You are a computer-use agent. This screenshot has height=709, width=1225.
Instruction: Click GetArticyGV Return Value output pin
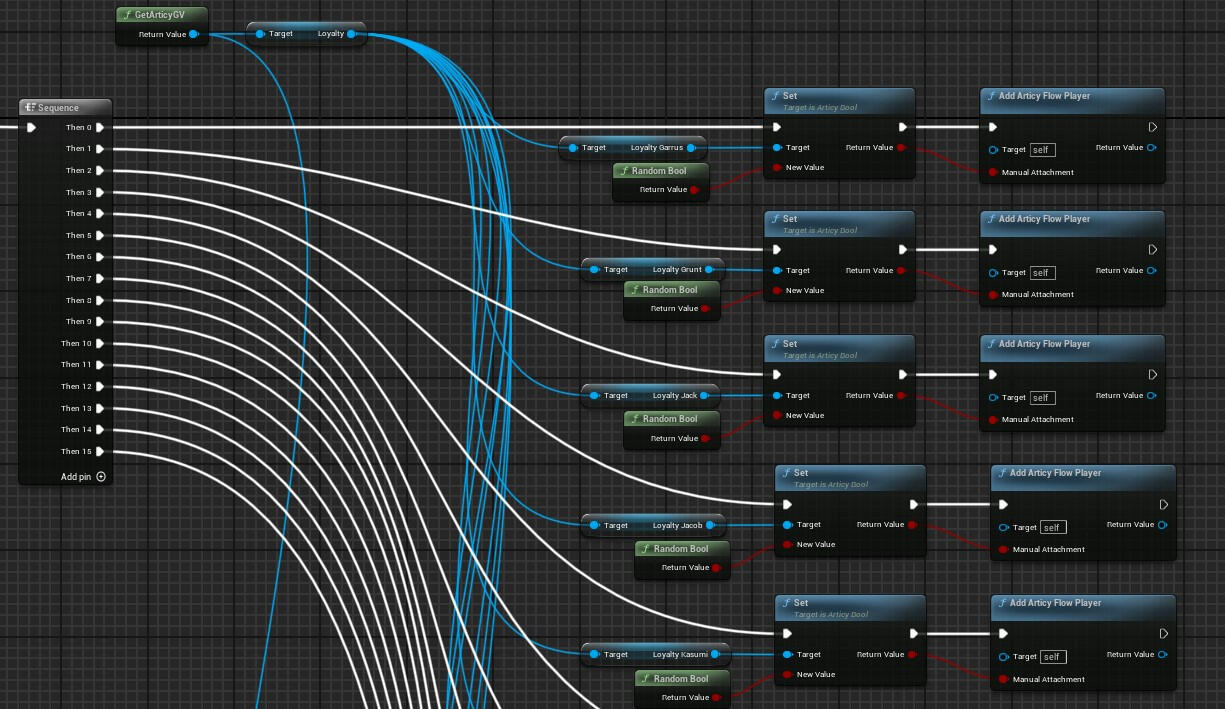click(194, 34)
